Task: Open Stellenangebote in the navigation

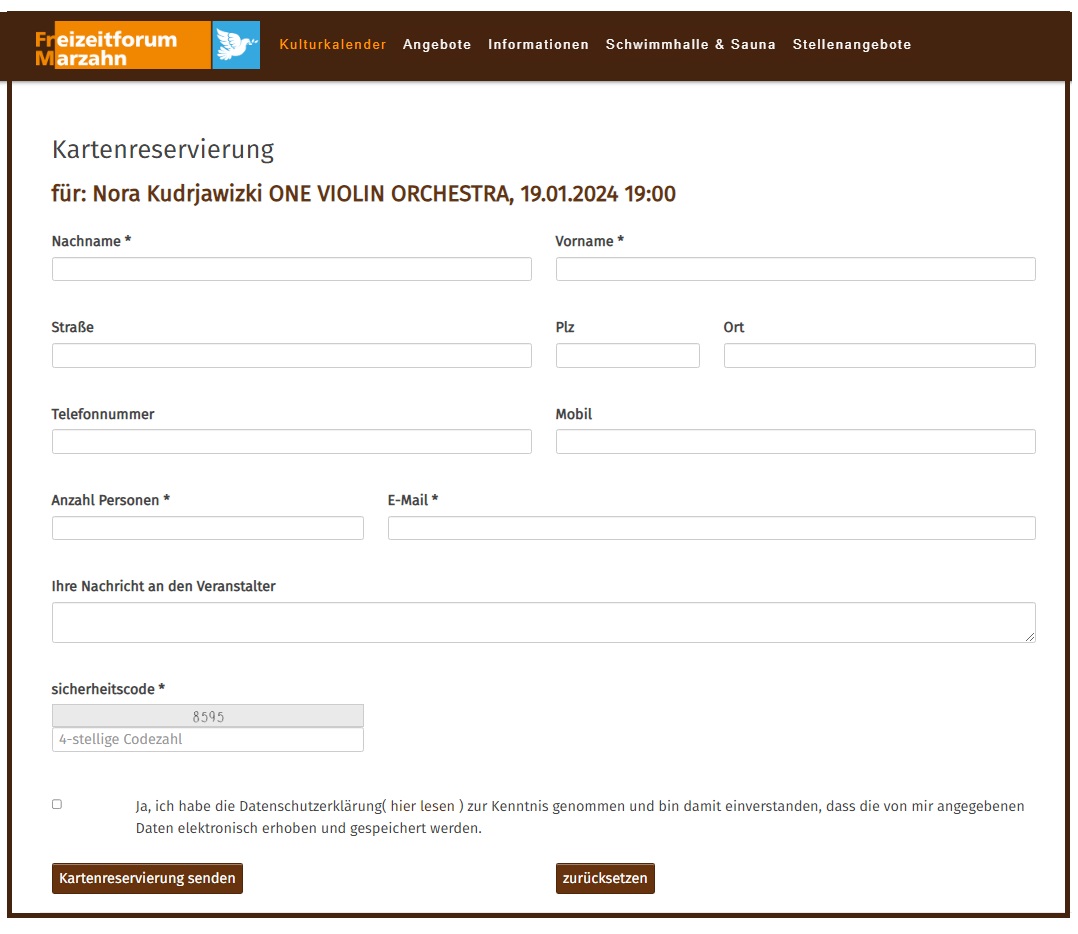Action: [852, 45]
